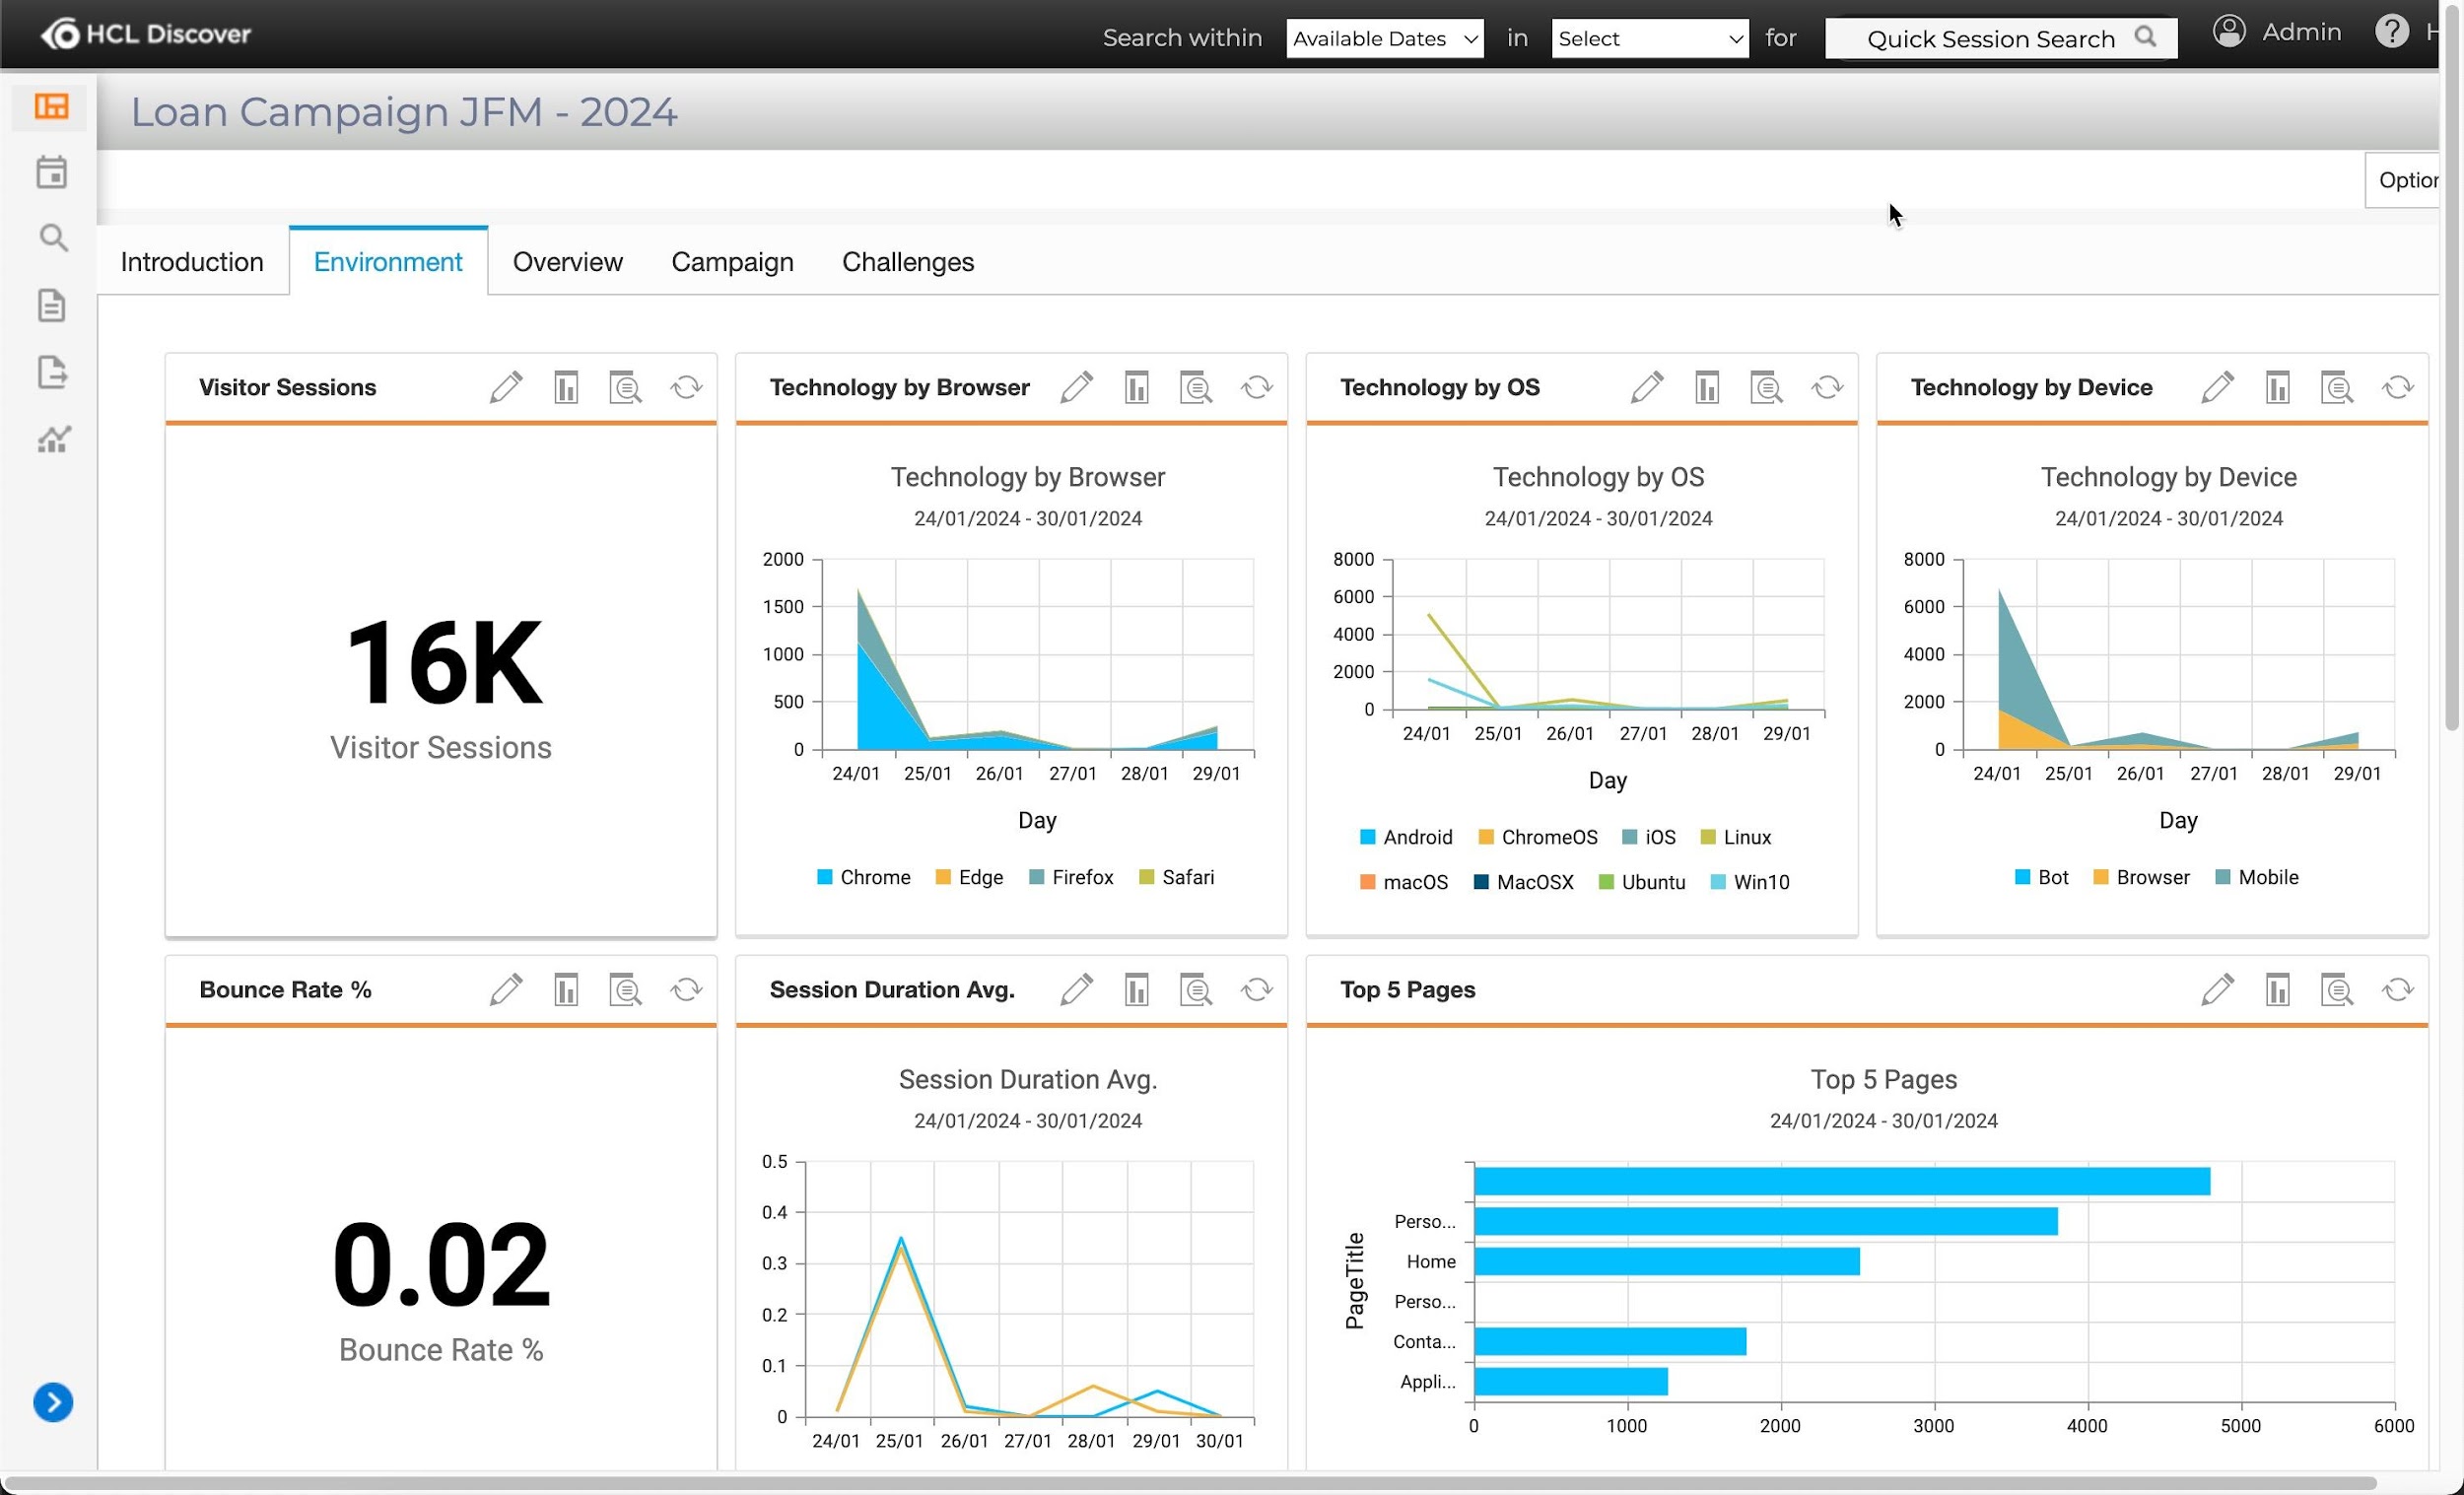This screenshot has width=2464, height=1495.
Task: Switch to the Challenges tab
Action: [907, 262]
